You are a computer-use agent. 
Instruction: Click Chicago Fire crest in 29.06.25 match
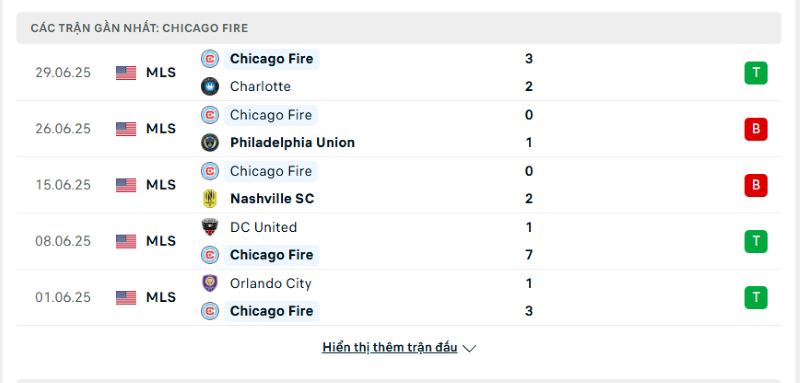pos(210,59)
